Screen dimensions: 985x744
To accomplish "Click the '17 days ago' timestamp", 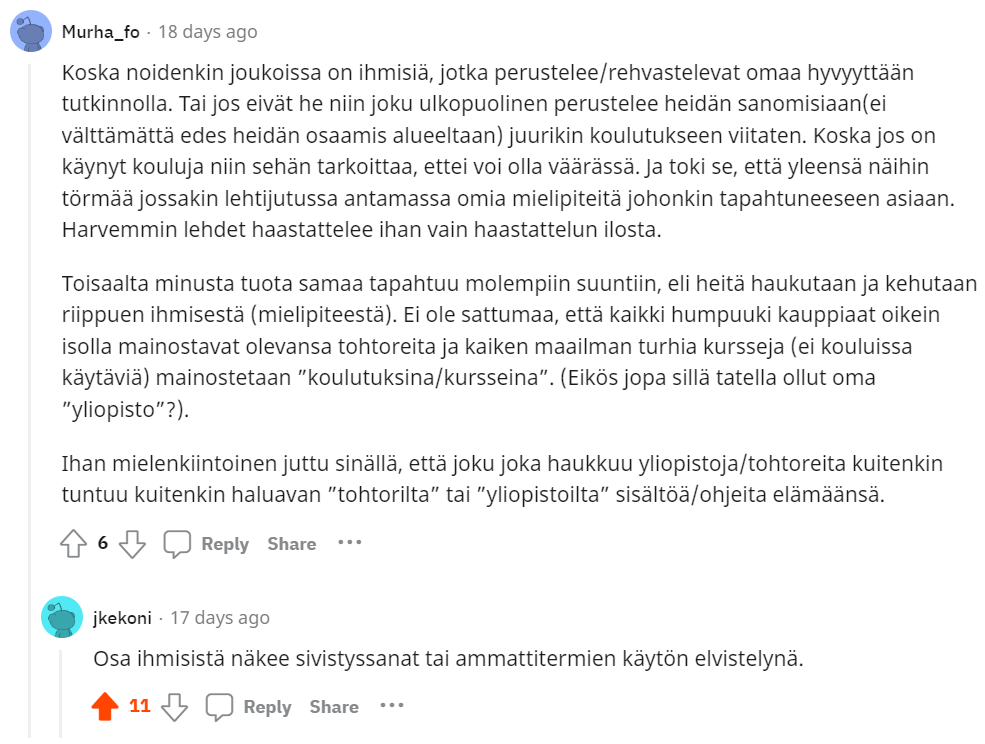I will click(x=220, y=618).
